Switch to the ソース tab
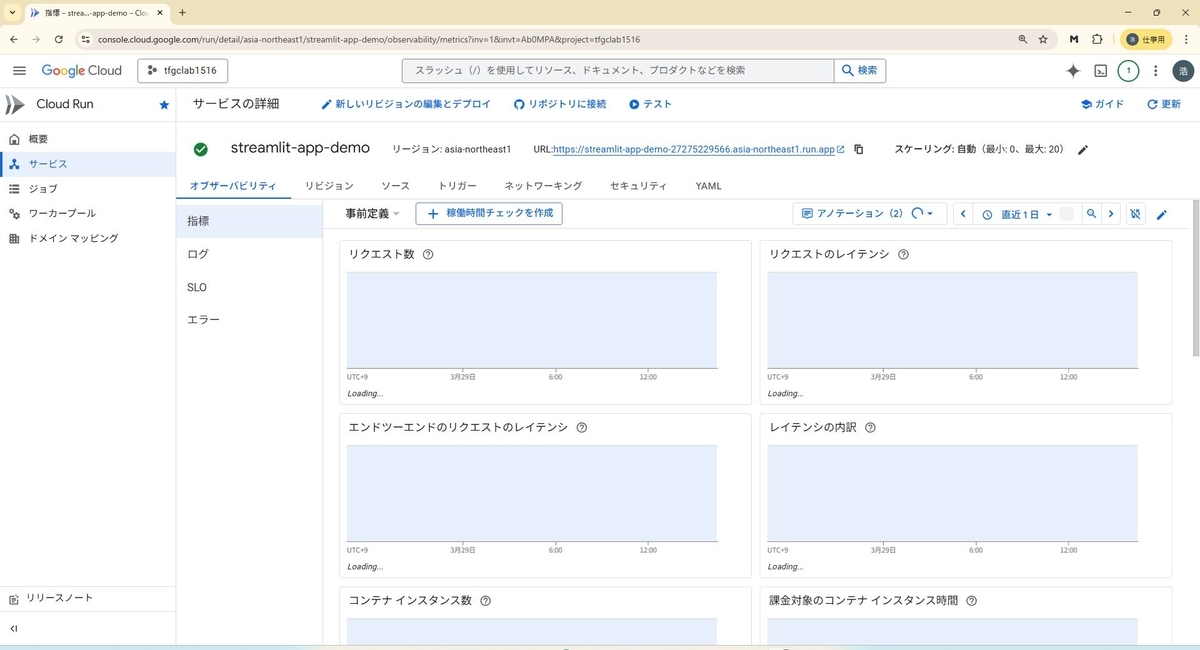Image resolution: width=1200 pixels, height=650 pixels. coord(395,186)
